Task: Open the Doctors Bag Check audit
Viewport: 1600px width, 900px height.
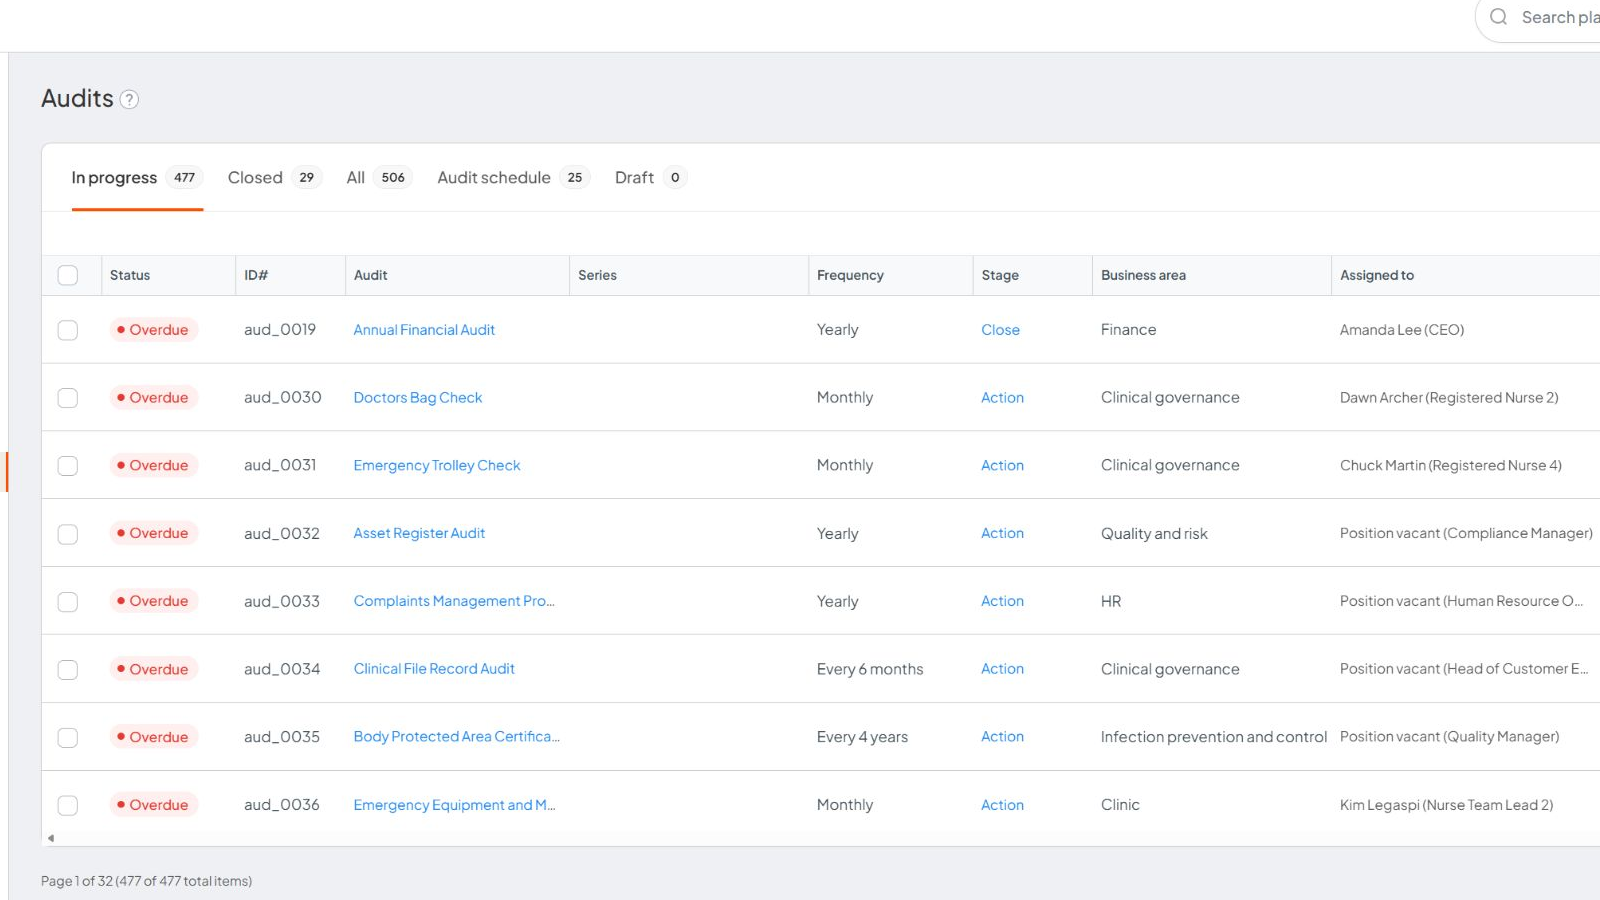Action: click(x=418, y=398)
